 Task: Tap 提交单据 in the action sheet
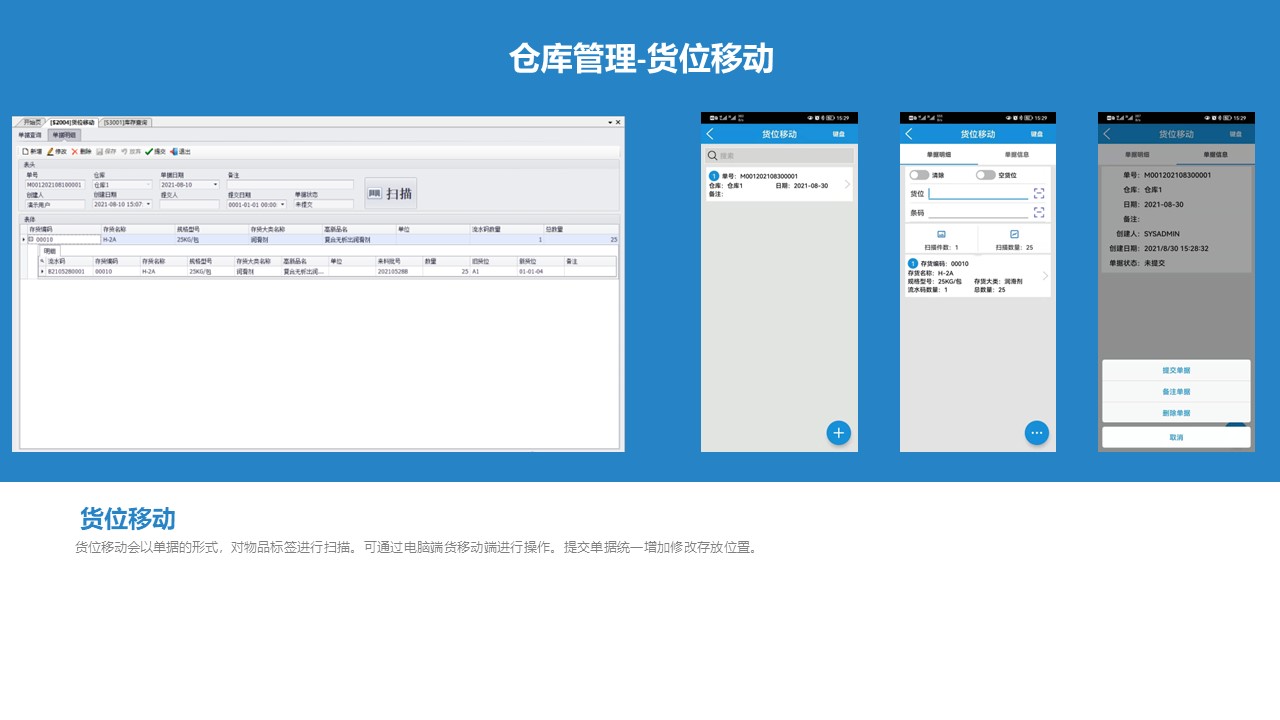point(1176,370)
